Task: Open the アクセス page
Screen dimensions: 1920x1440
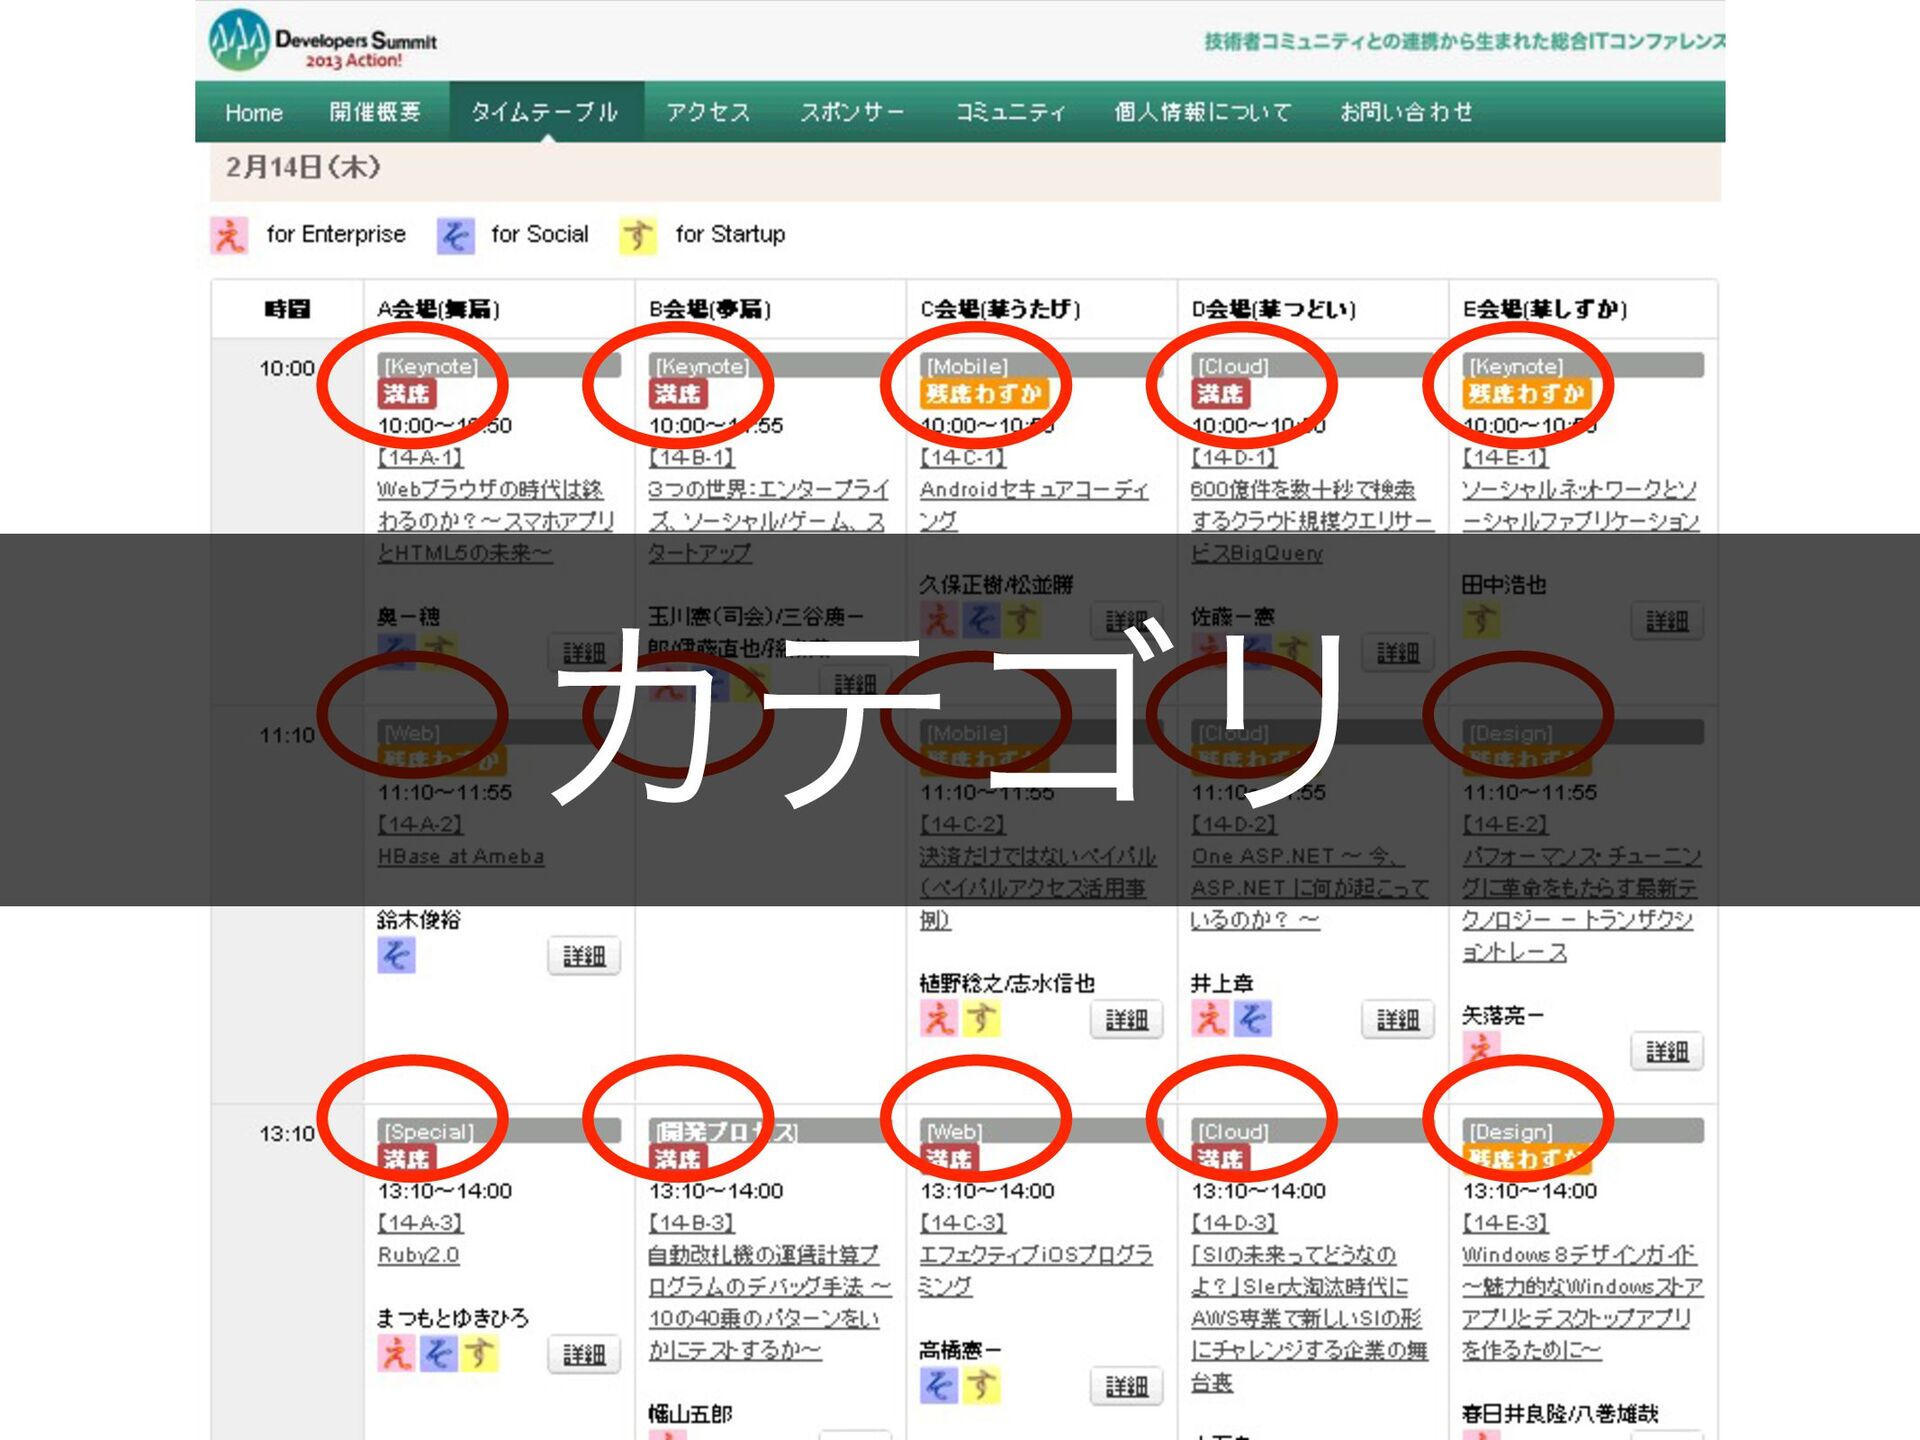Action: point(708,112)
